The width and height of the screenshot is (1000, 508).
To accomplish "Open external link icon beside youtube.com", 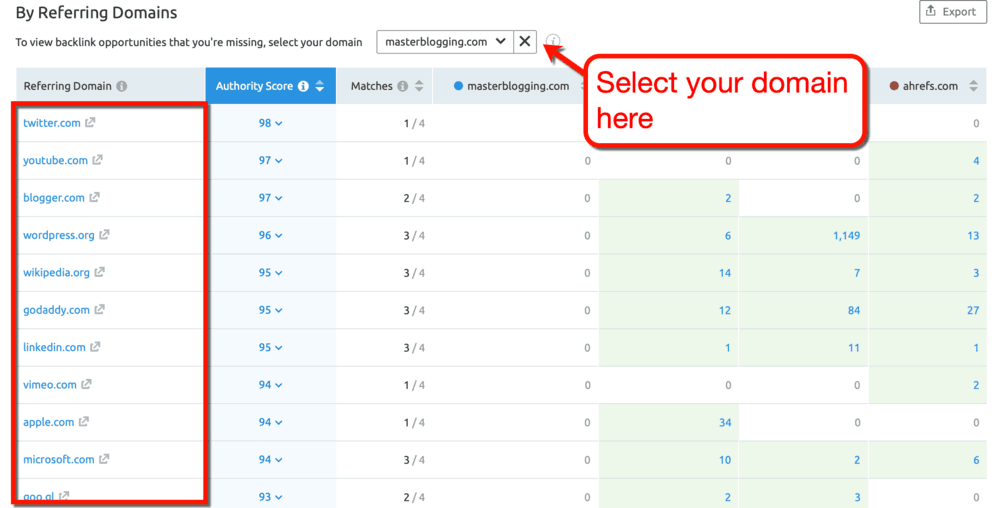I will [97, 160].
